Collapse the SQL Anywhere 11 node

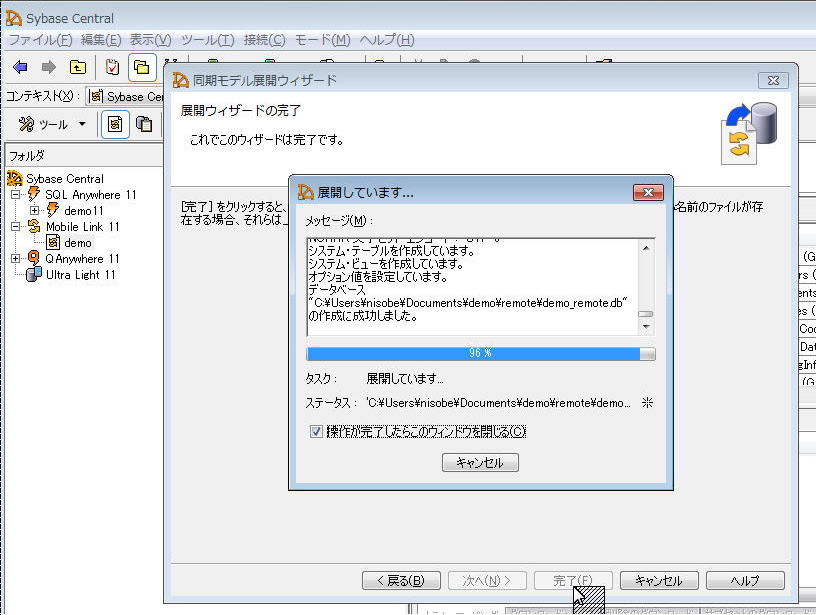(x=16, y=195)
